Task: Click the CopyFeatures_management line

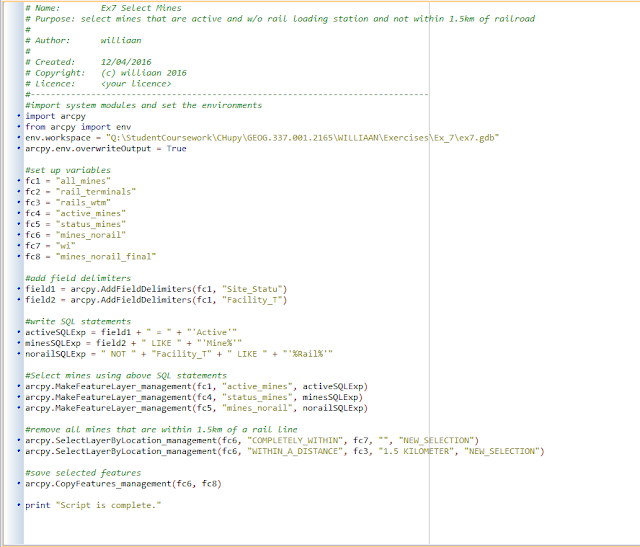Action: click(123, 484)
